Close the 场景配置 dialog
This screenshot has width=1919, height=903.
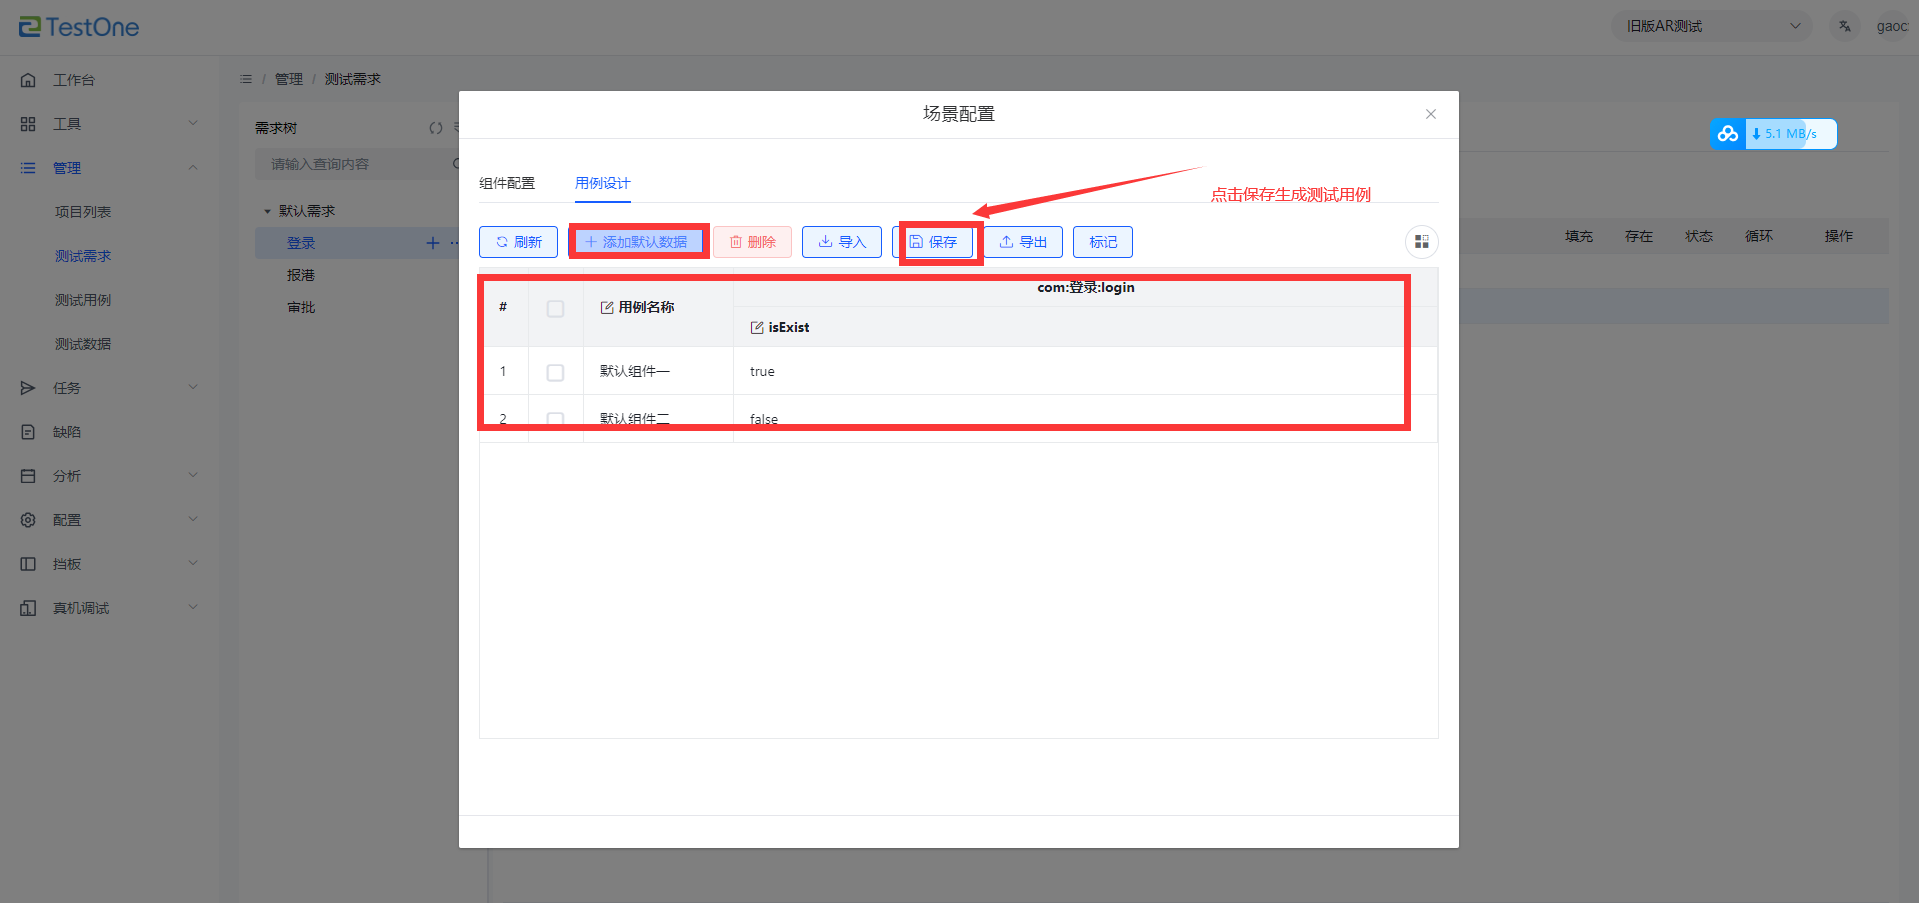(x=1431, y=114)
